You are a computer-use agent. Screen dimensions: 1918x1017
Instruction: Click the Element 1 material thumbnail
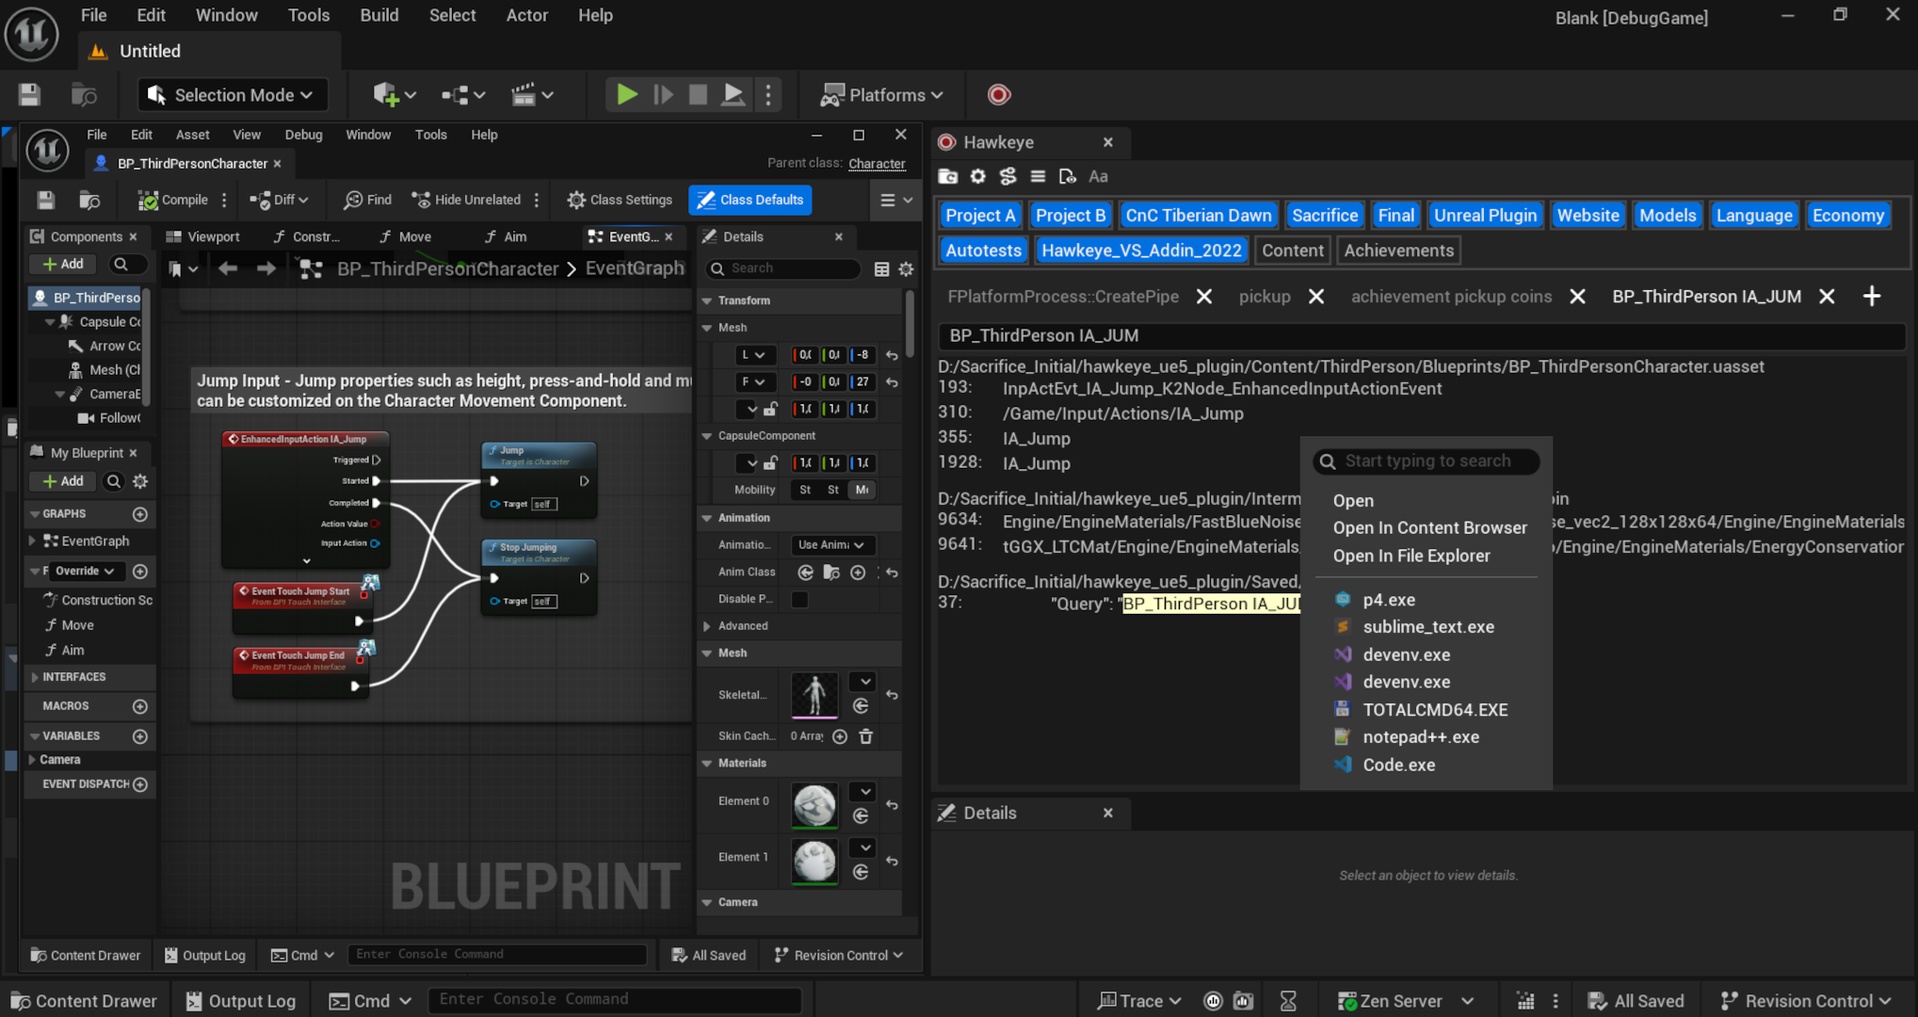tap(814, 861)
